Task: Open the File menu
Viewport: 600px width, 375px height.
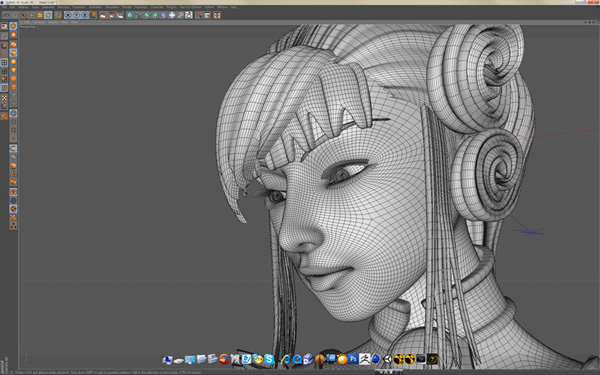Action: (x=4, y=7)
